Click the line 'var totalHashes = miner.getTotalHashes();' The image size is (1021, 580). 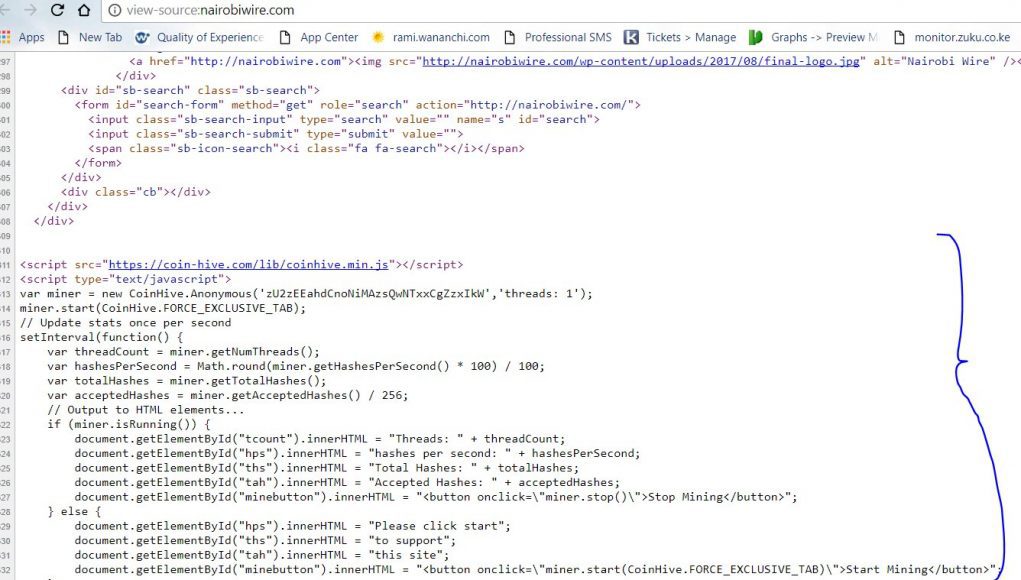[187, 381]
